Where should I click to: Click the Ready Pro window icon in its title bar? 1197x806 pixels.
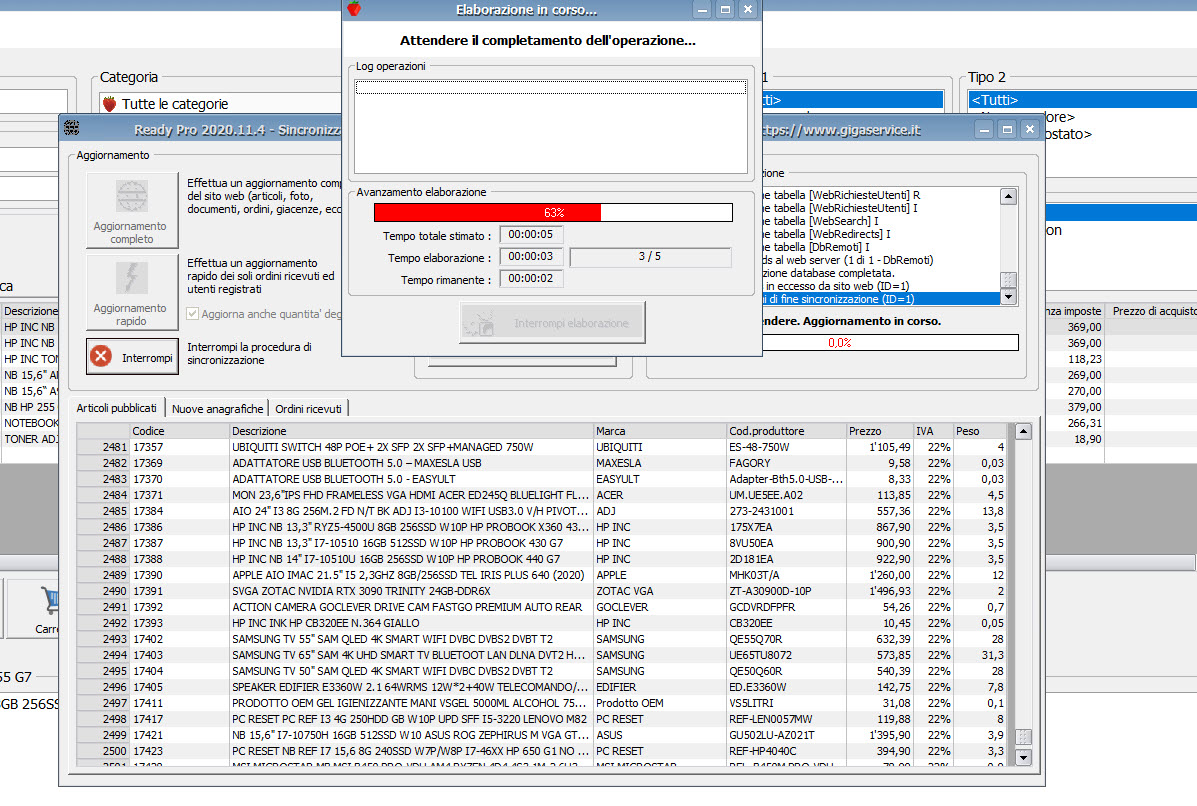[x=72, y=129]
